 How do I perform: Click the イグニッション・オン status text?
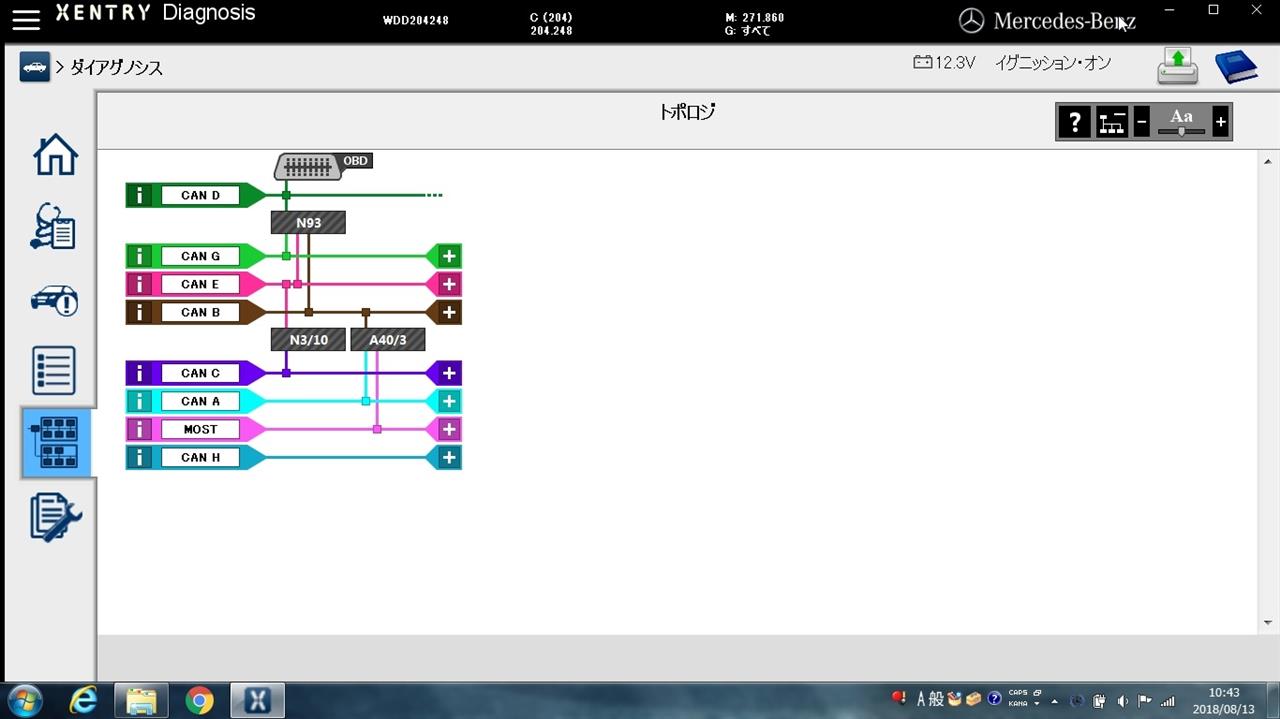[x=1053, y=63]
